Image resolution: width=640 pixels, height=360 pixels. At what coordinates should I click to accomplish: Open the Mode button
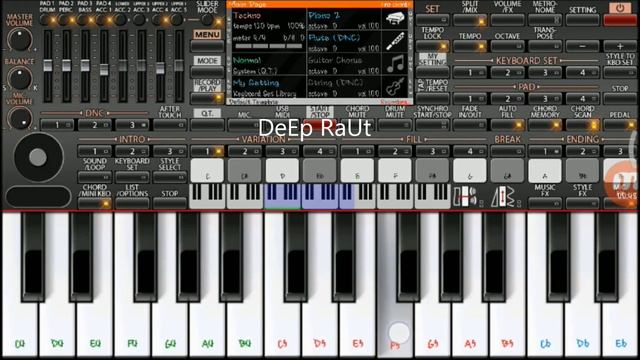click(207, 72)
